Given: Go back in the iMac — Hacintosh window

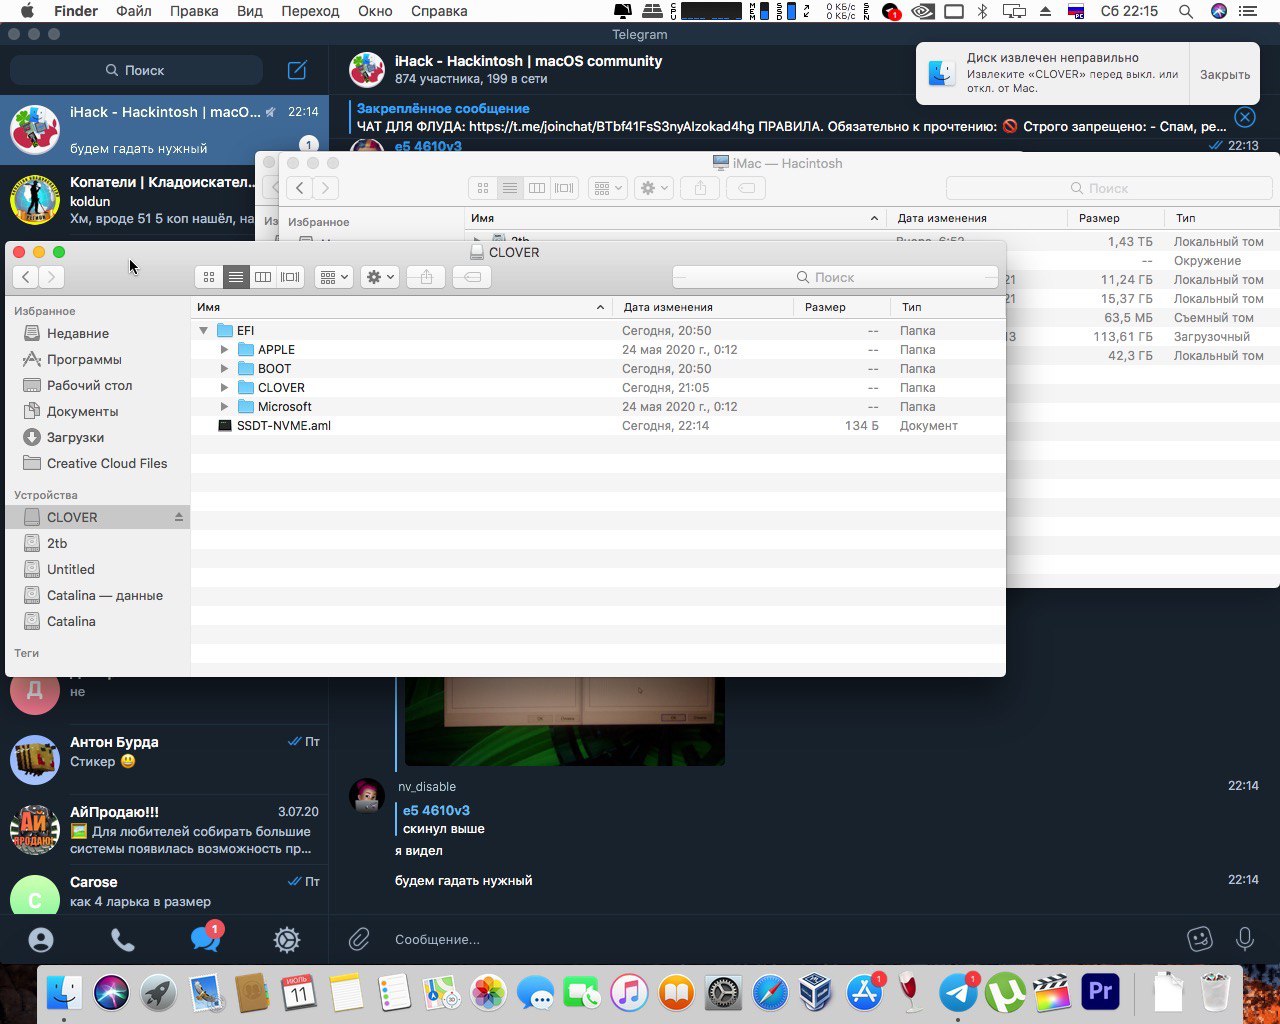Looking at the screenshot, I should pyautogui.click(x=300, y=188).
